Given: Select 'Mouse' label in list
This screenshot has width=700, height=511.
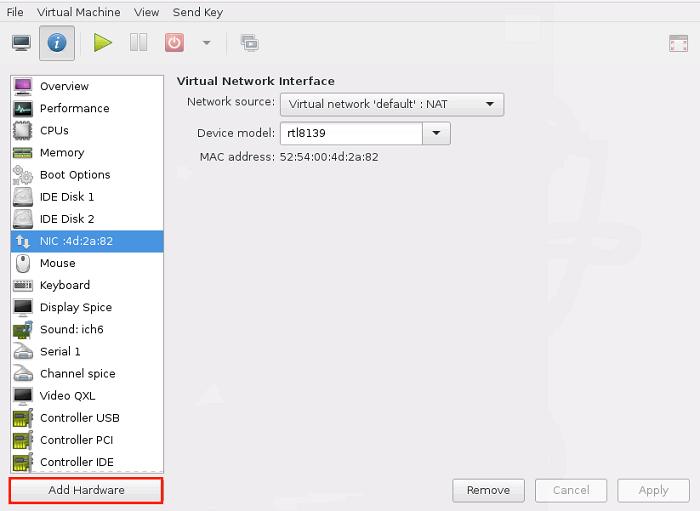Looking at the screenshot, I should 58,263.
